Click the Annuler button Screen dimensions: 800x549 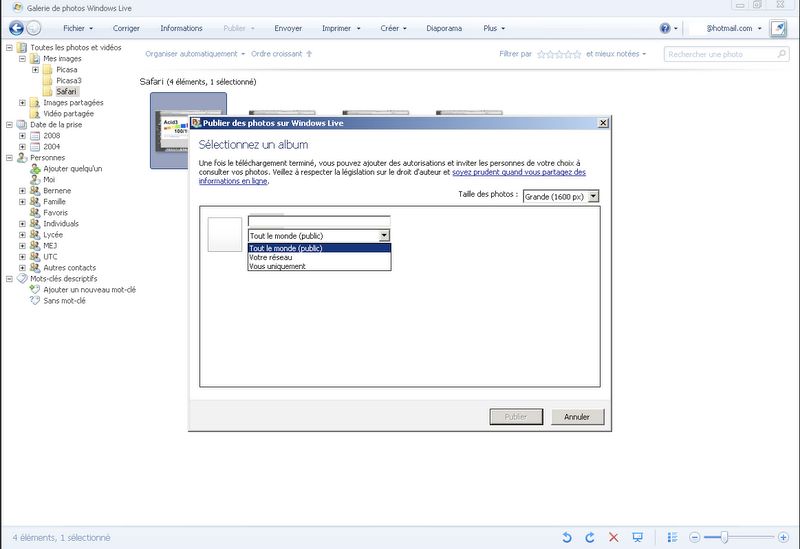coord(577,417)
